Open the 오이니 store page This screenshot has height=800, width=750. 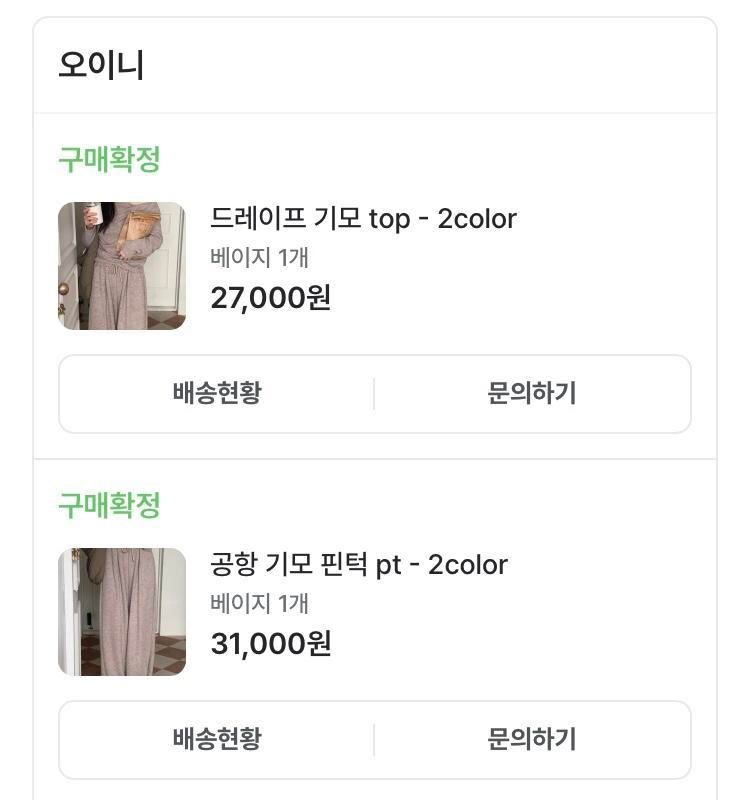pyautogui.click(x=101, y=65)
